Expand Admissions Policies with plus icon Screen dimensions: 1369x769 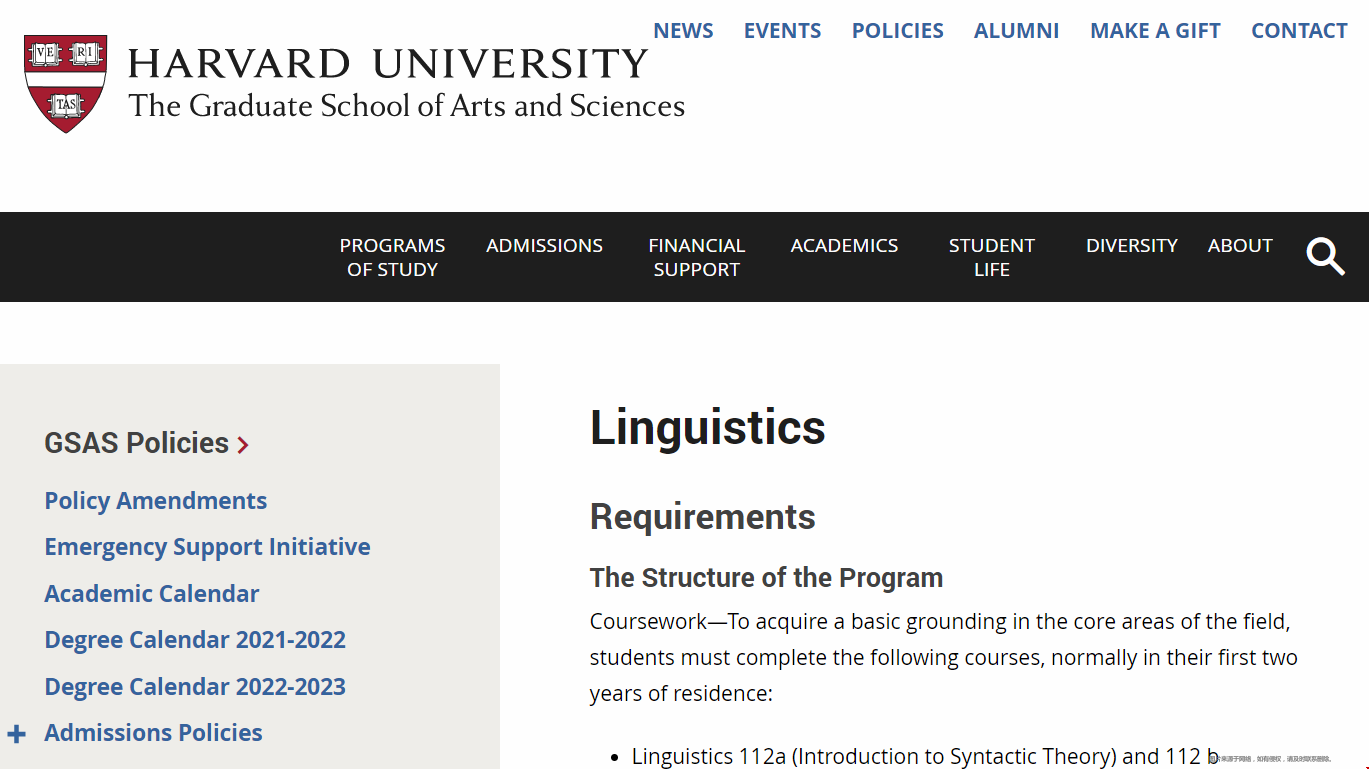pyautogui.click(x=16, y=734)
